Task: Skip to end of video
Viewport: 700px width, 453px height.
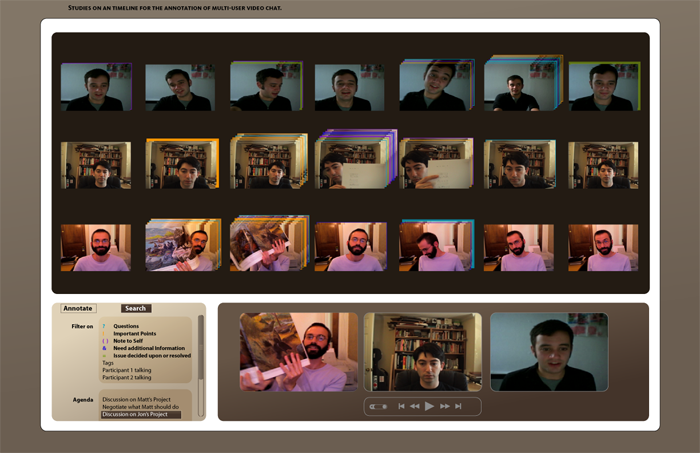Action: (x=458, y=406)
